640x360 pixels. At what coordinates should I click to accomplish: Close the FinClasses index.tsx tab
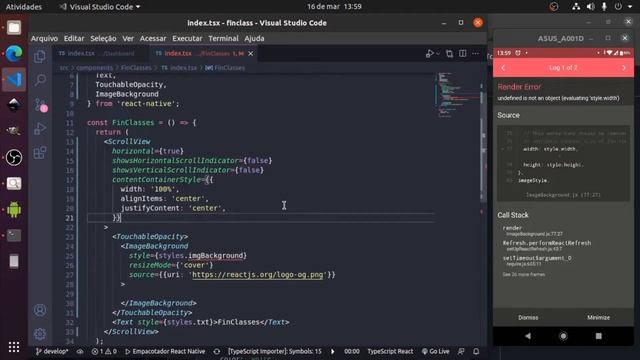(x=251, y=53)
